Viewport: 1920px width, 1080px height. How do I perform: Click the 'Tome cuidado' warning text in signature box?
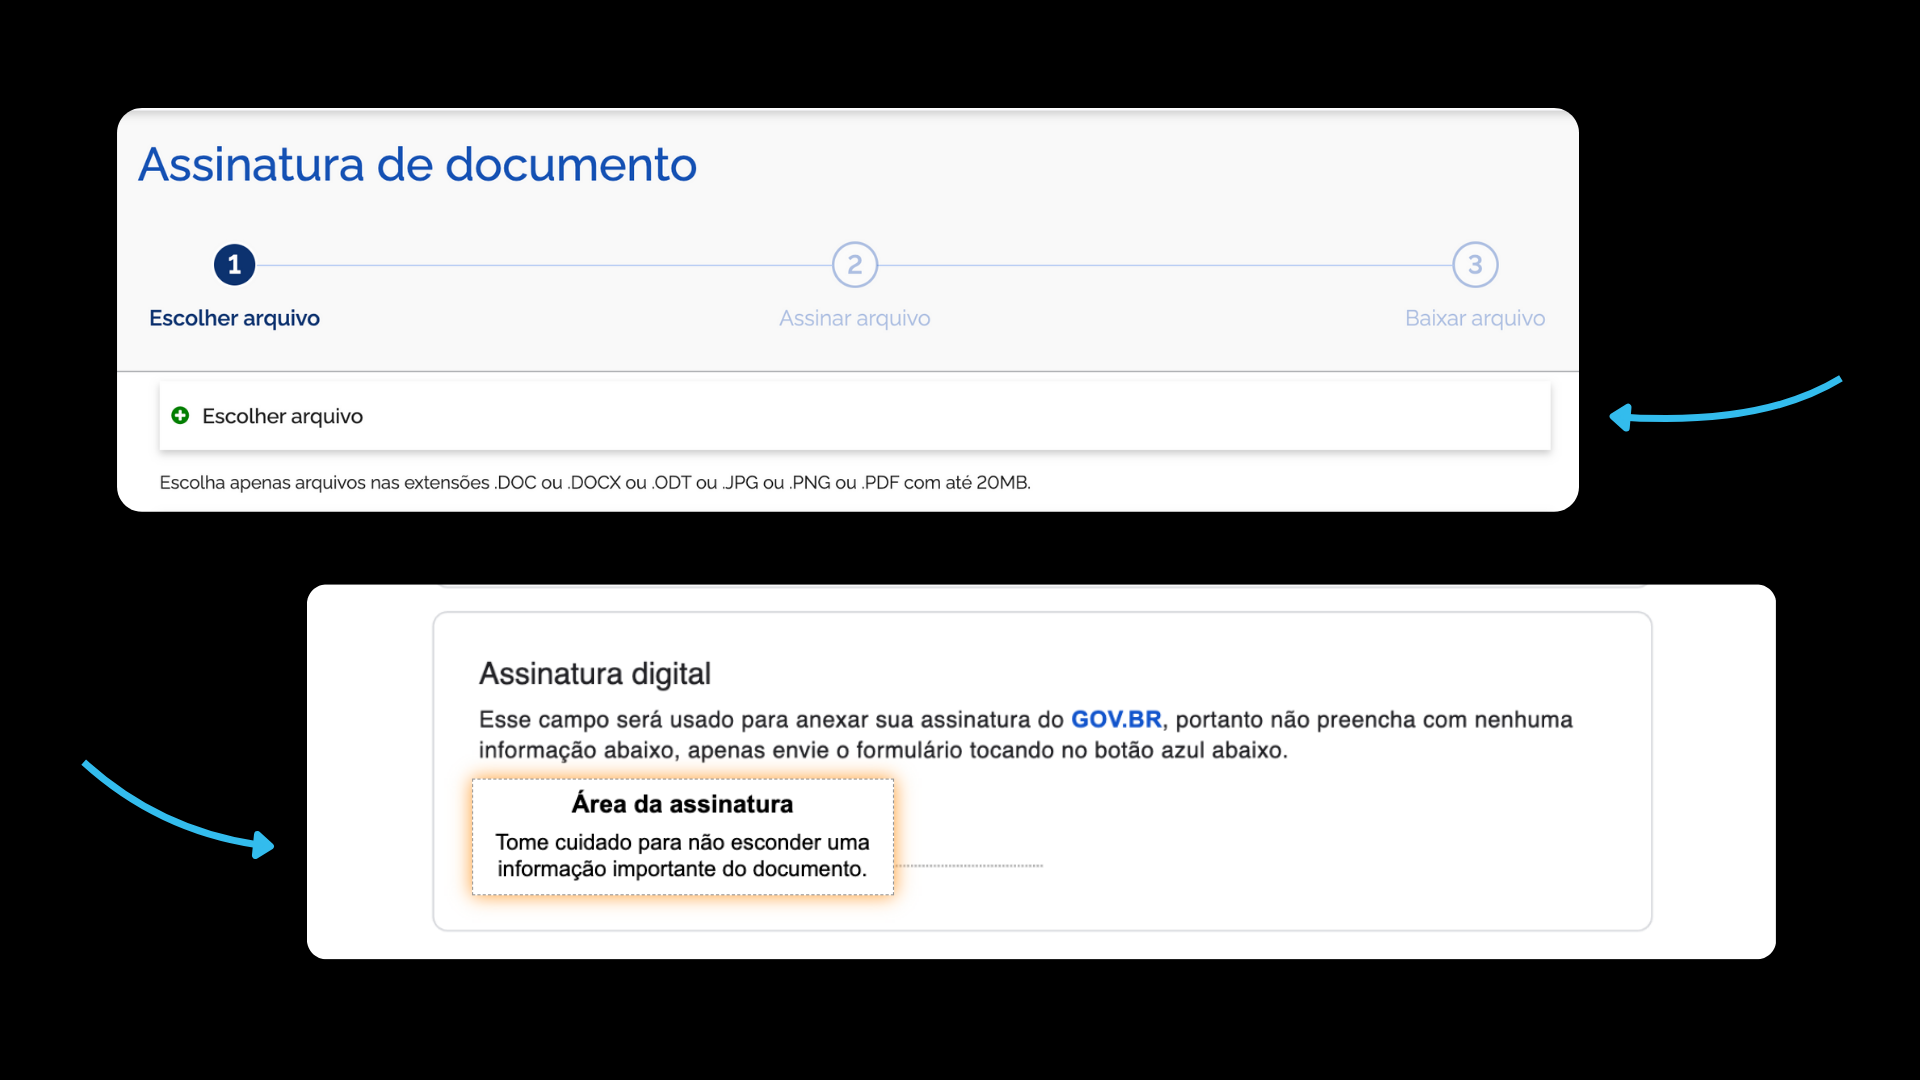pyautogui.click(x=682, y=856)
